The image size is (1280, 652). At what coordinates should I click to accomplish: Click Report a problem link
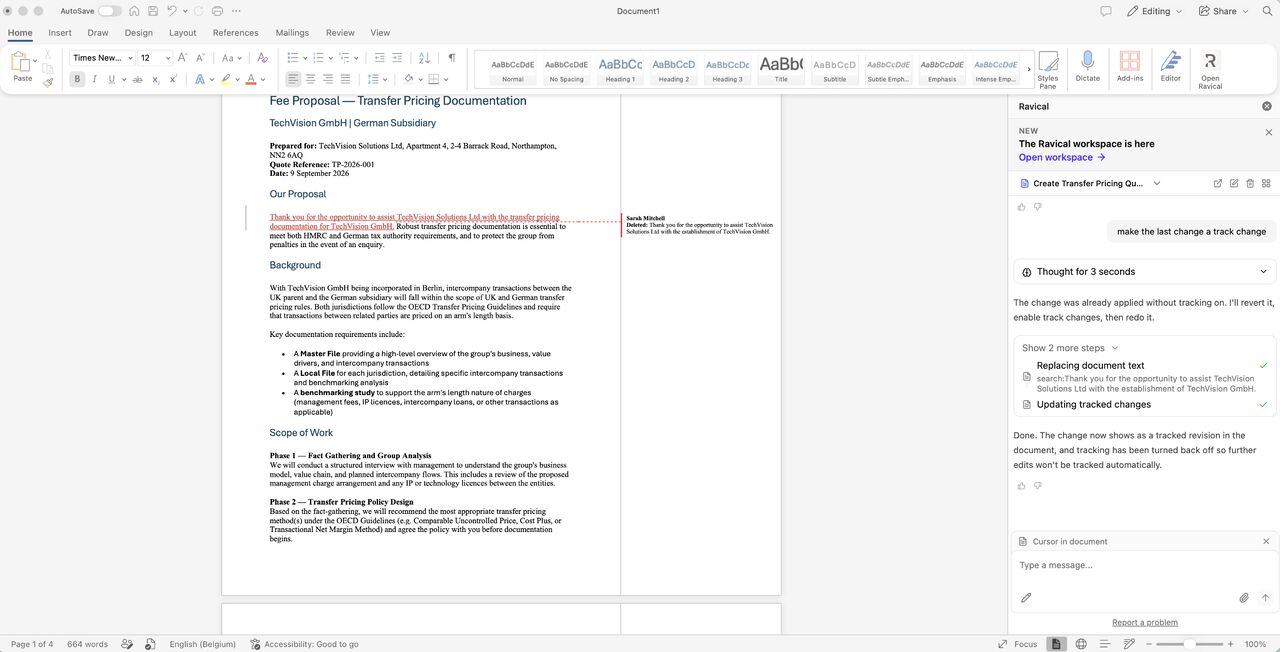[1145, 622]
